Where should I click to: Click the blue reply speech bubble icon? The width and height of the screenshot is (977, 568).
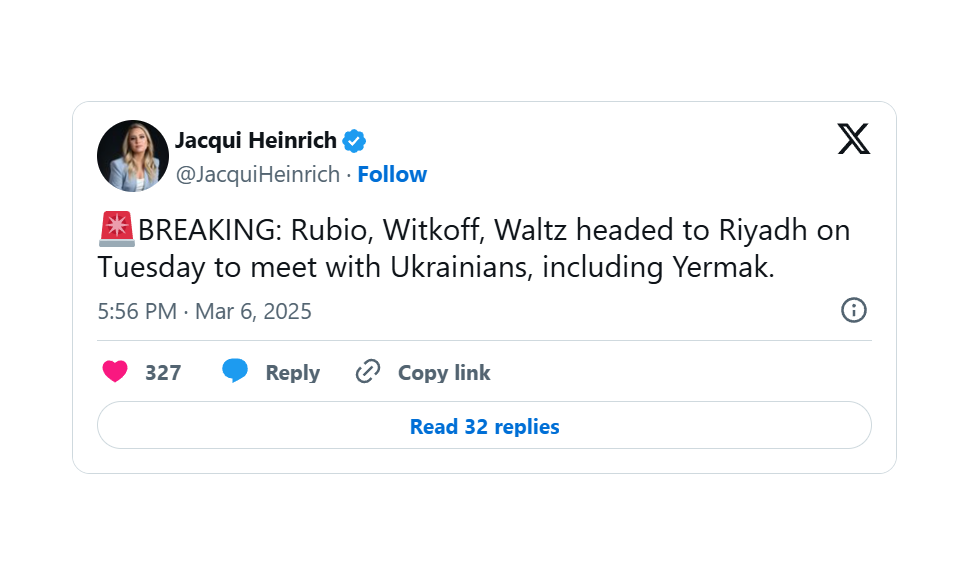[x=235, y=372]
